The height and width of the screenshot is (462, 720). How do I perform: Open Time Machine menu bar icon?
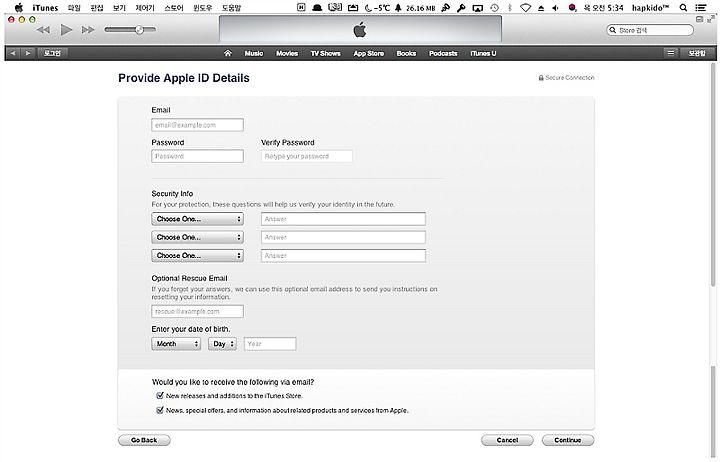coord(495,8)
